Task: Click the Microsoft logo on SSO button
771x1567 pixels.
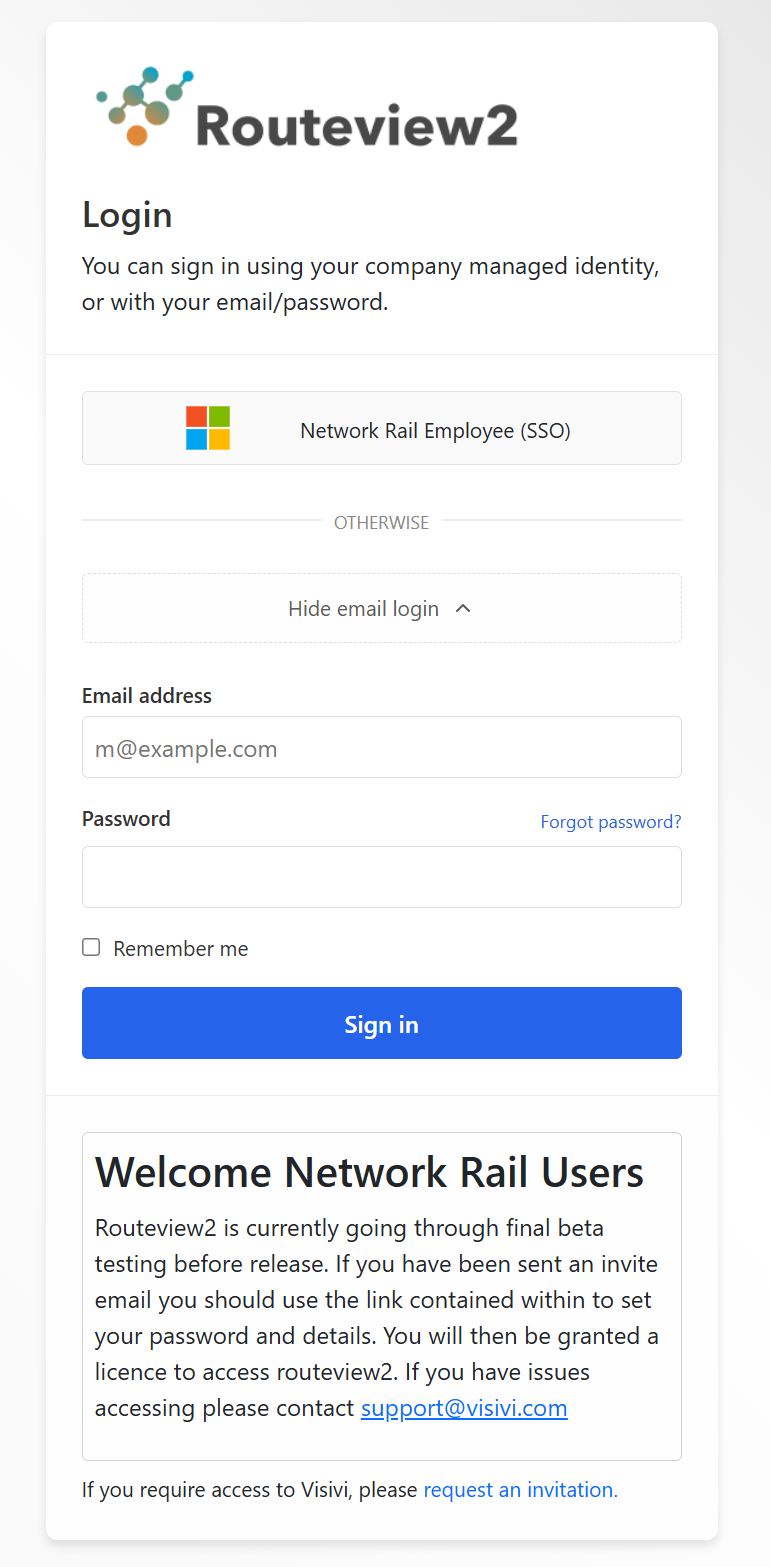Action: (208, 428)
